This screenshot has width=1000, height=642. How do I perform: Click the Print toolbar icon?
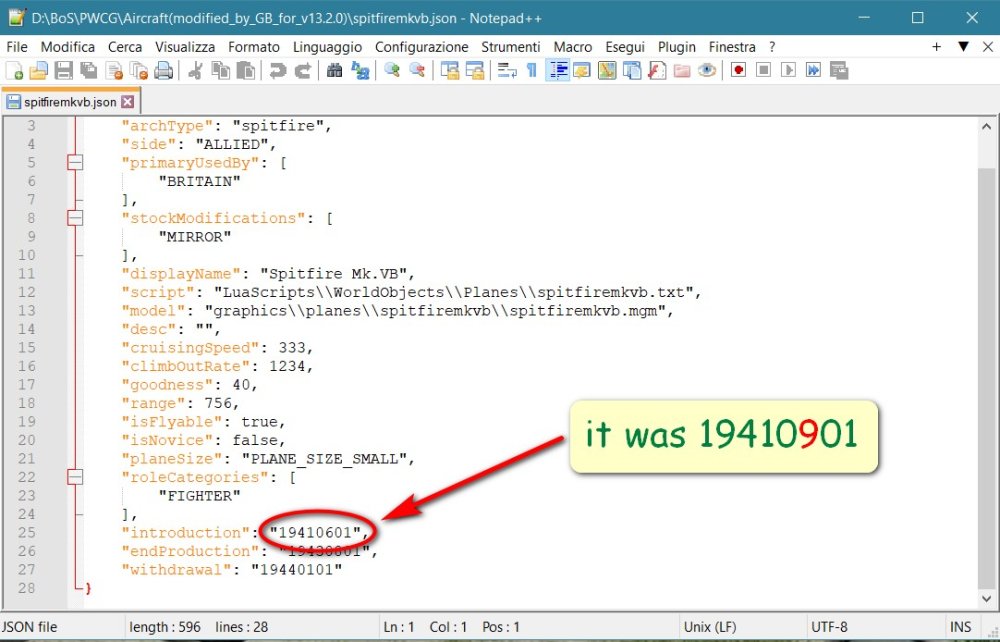pos(163,70)
